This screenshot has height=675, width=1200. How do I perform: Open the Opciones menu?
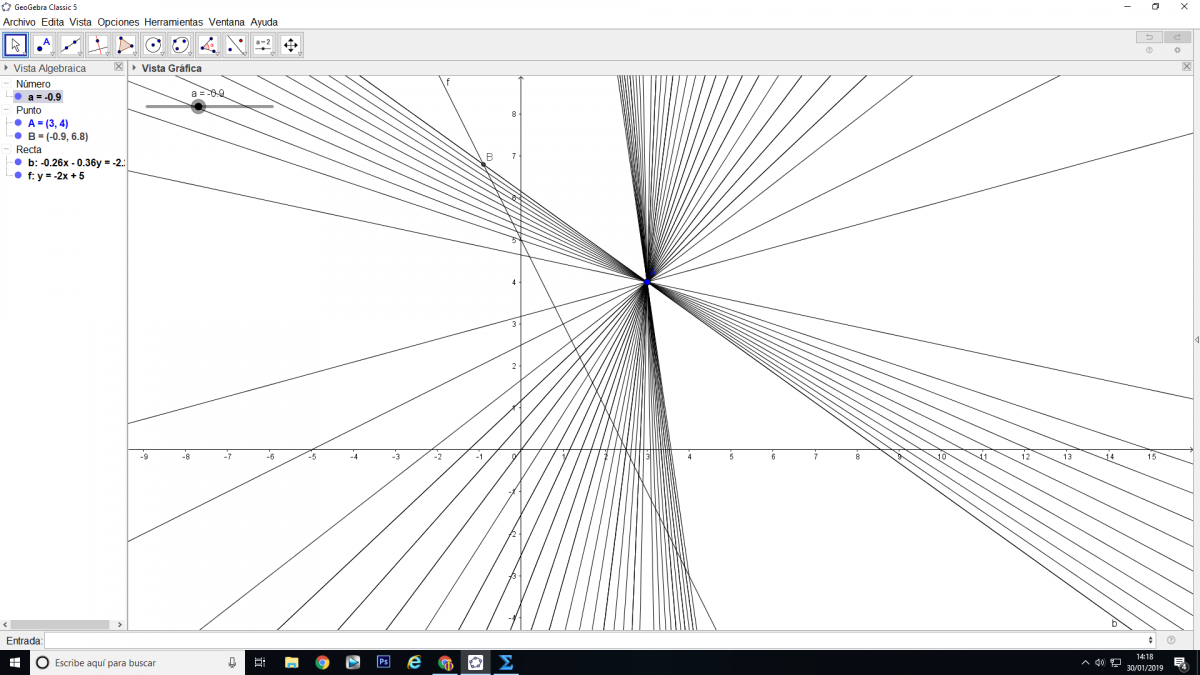click(x=118, y=22)
